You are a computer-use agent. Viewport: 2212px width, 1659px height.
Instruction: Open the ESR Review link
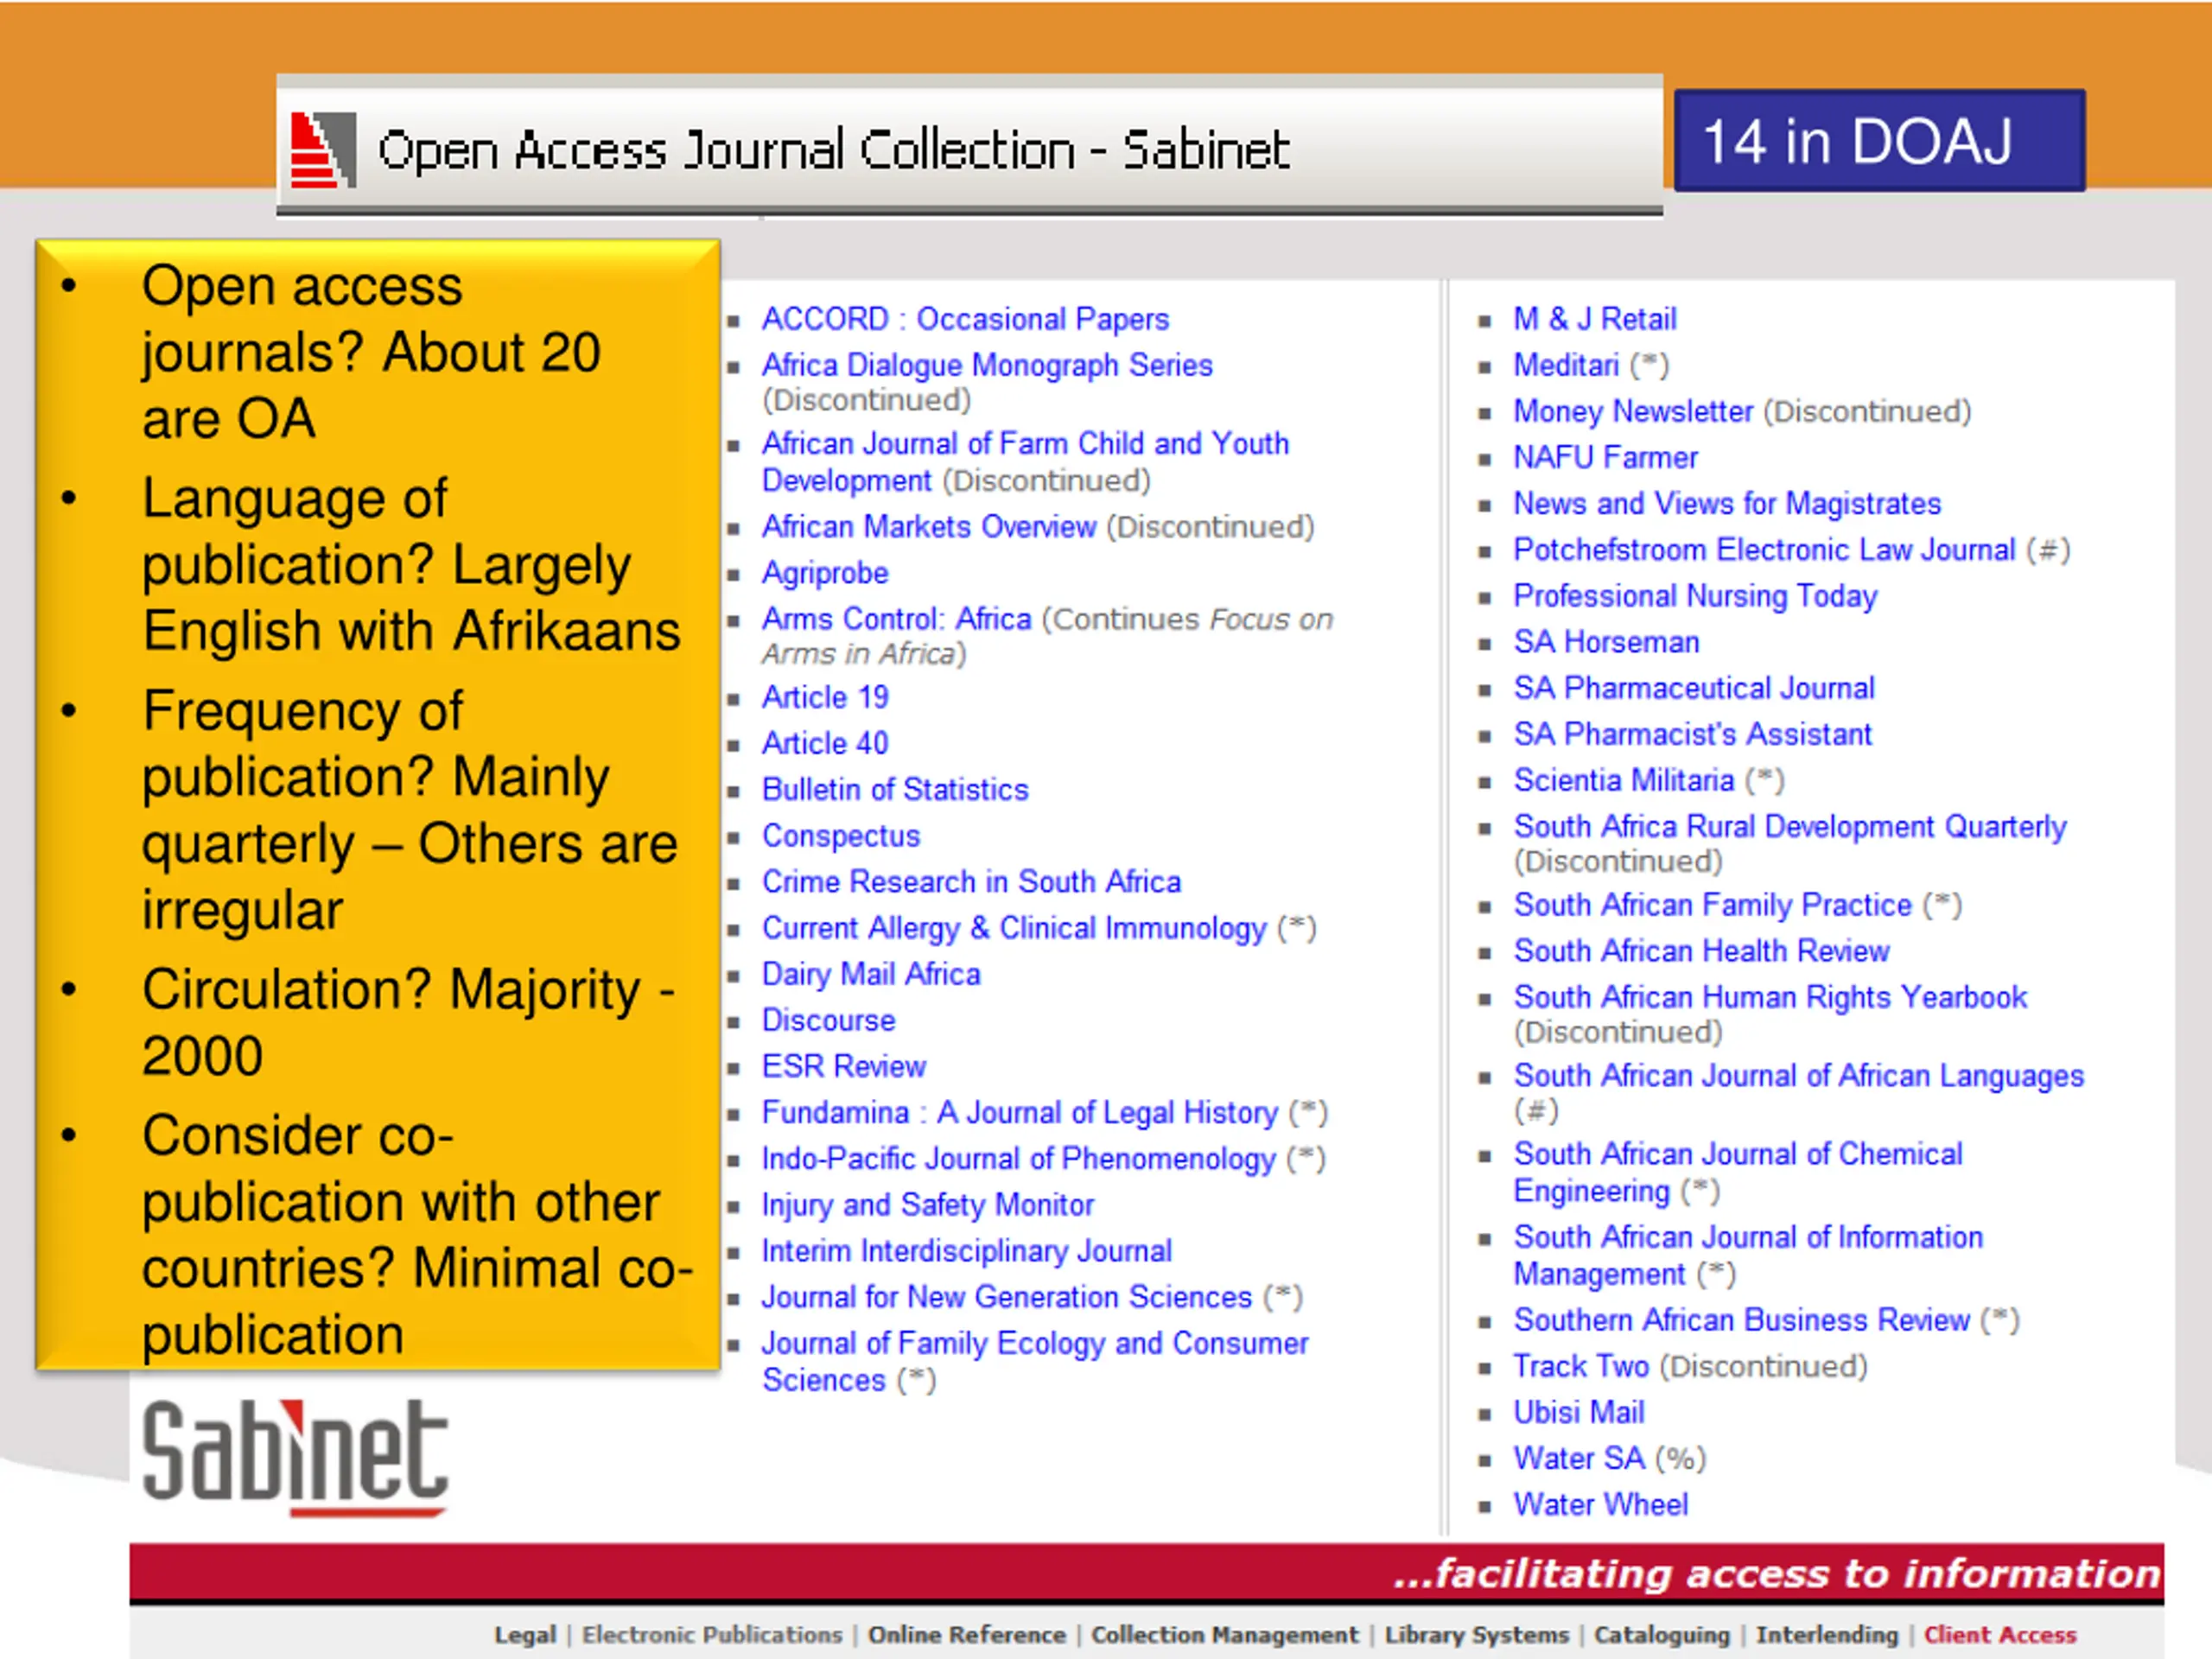[x=844, y=1066]
